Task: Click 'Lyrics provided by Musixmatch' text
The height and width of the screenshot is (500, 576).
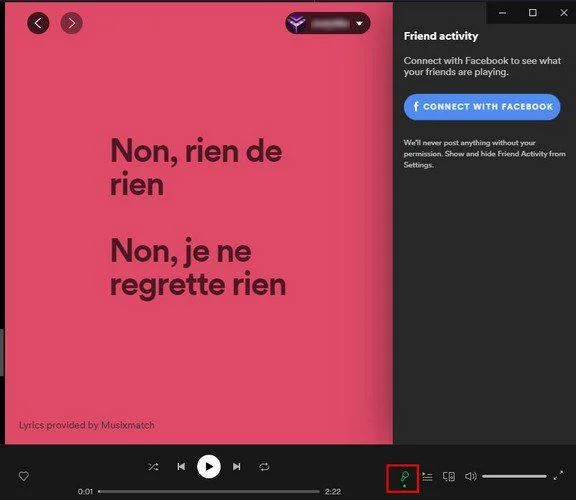Action: pos(87,425)
